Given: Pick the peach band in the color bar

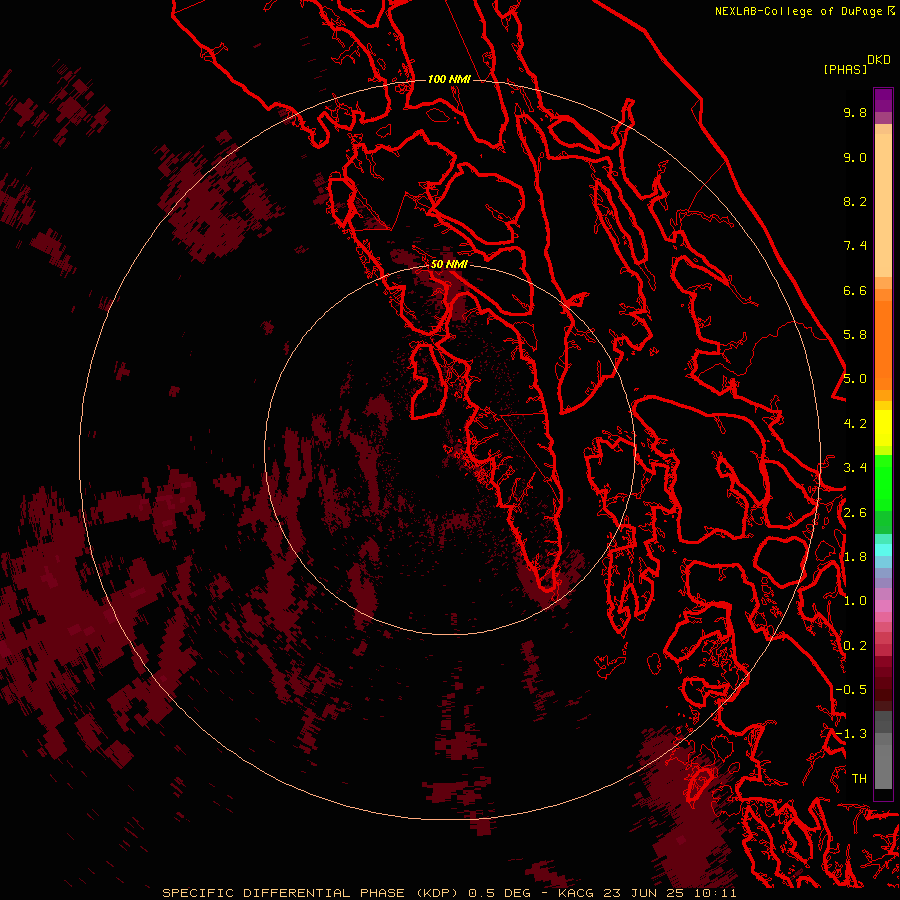Looking at the screenshot, I should point(883,205).
